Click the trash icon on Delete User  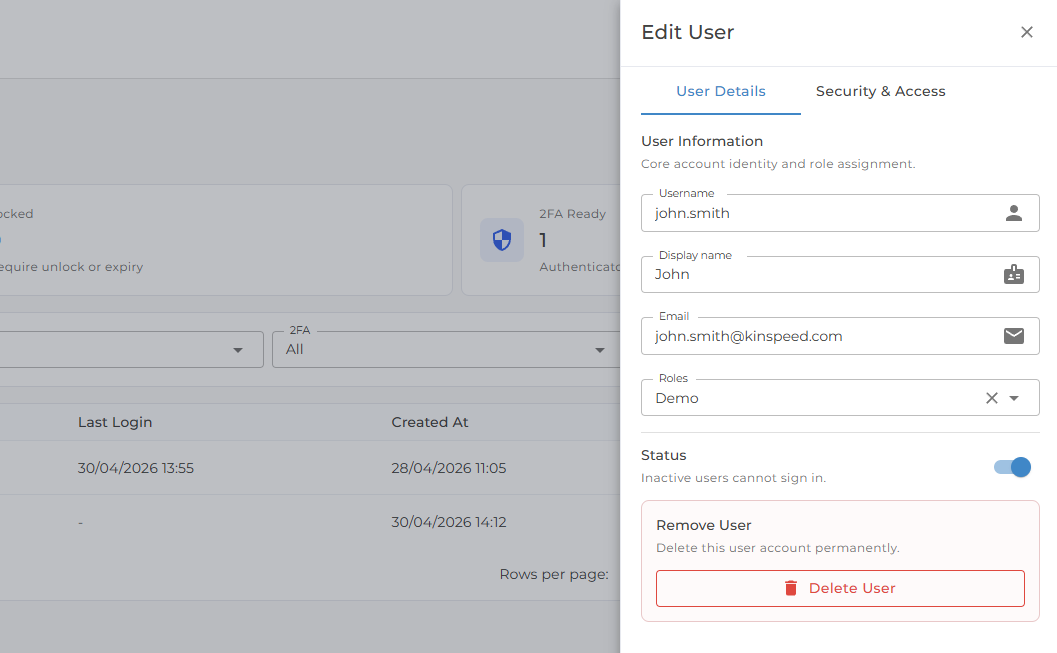[791, 588]
